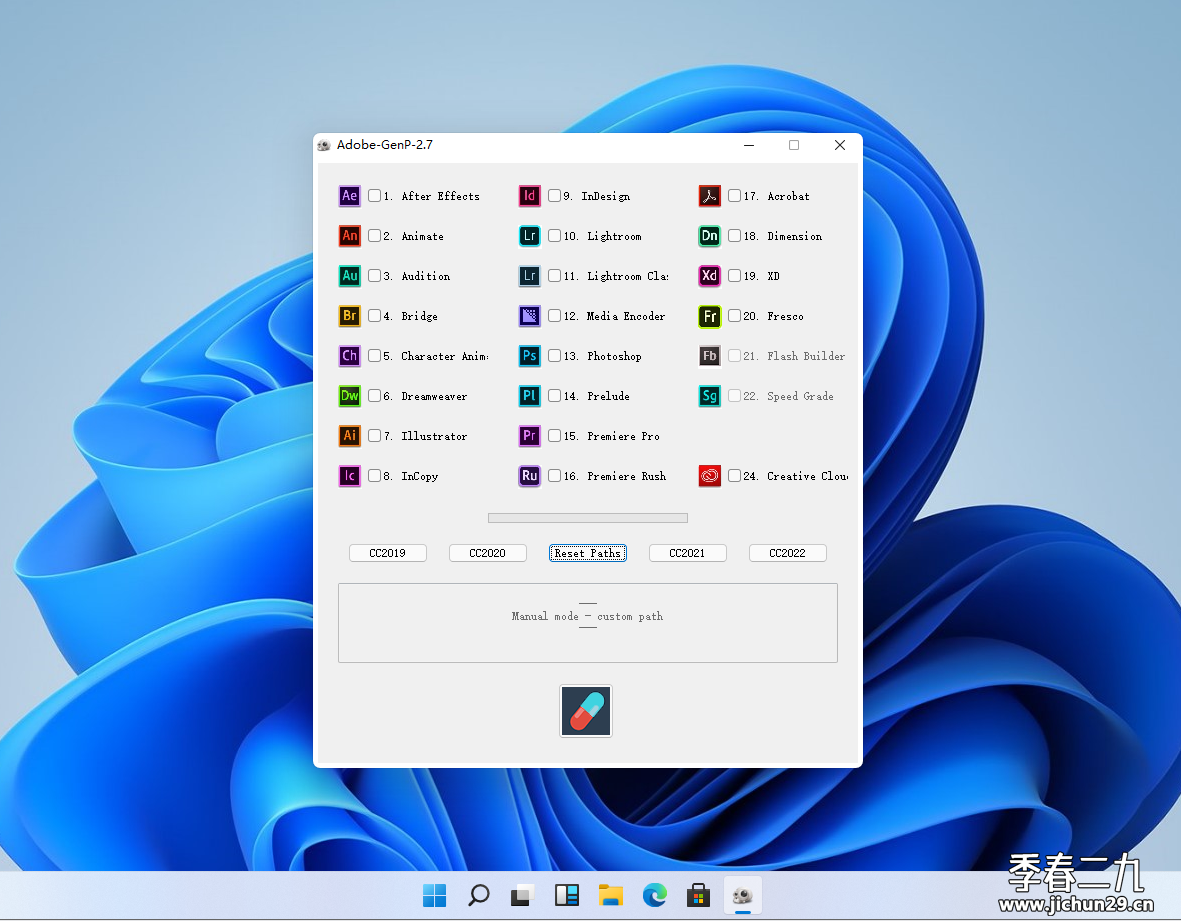This screenshot has height=921, width=1181.
Task: Check the Dreamweaver checkbox
Action: [374, 395]
